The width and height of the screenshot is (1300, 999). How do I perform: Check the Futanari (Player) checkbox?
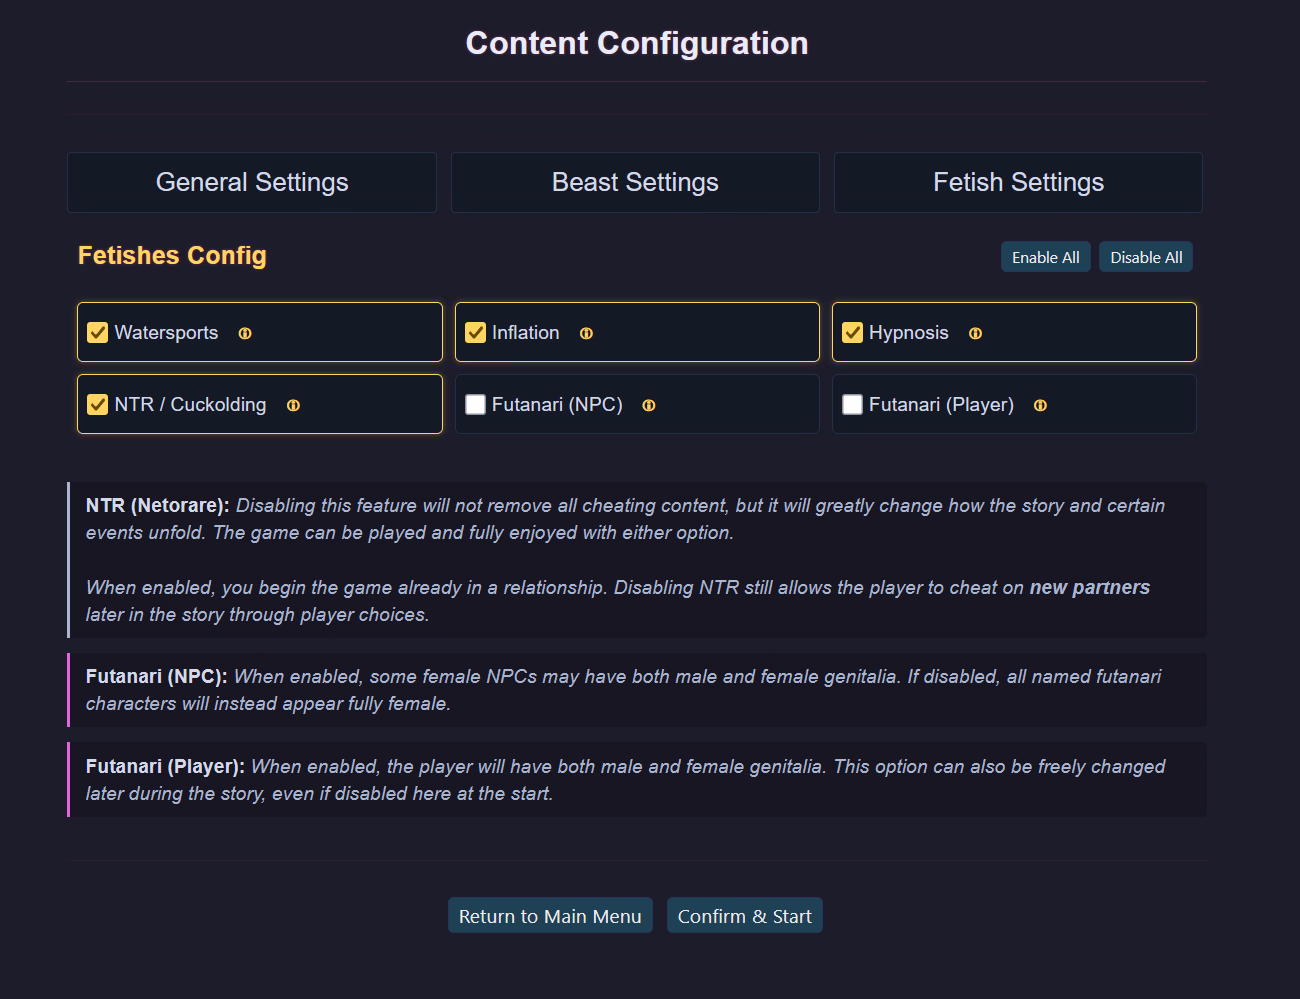pos(853,405)
